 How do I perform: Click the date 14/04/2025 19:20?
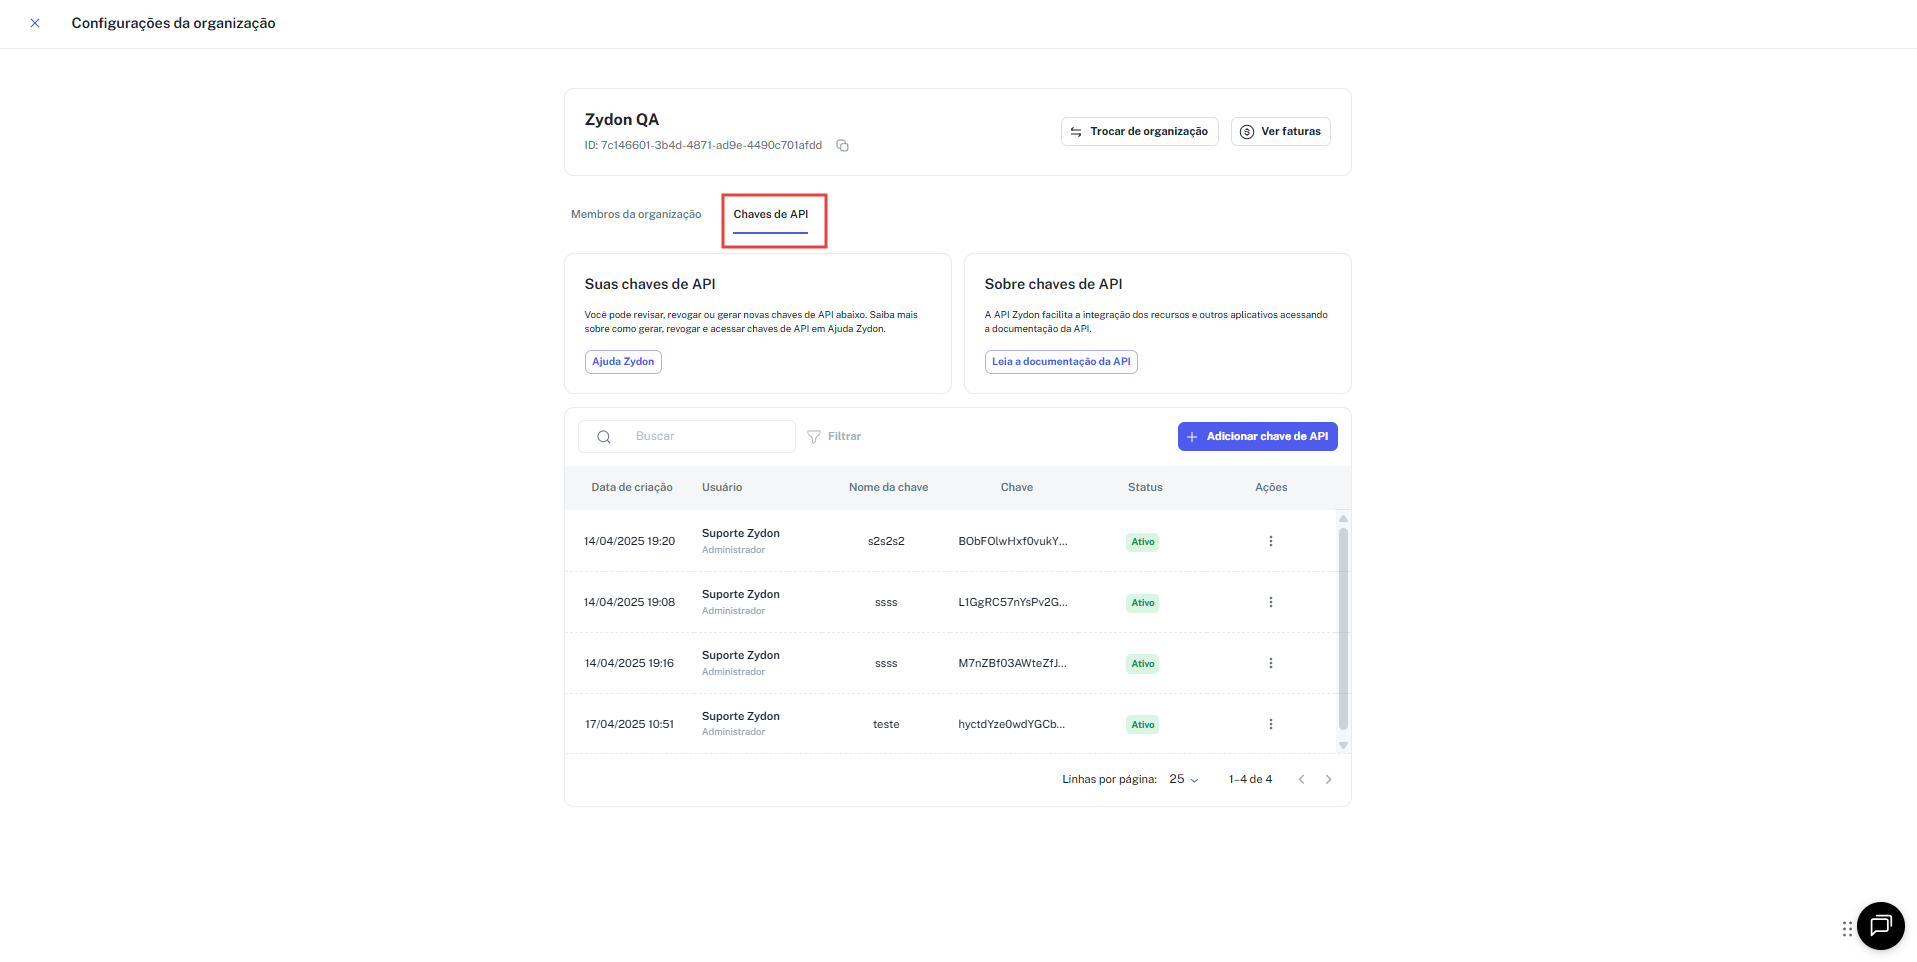(629, 542)
